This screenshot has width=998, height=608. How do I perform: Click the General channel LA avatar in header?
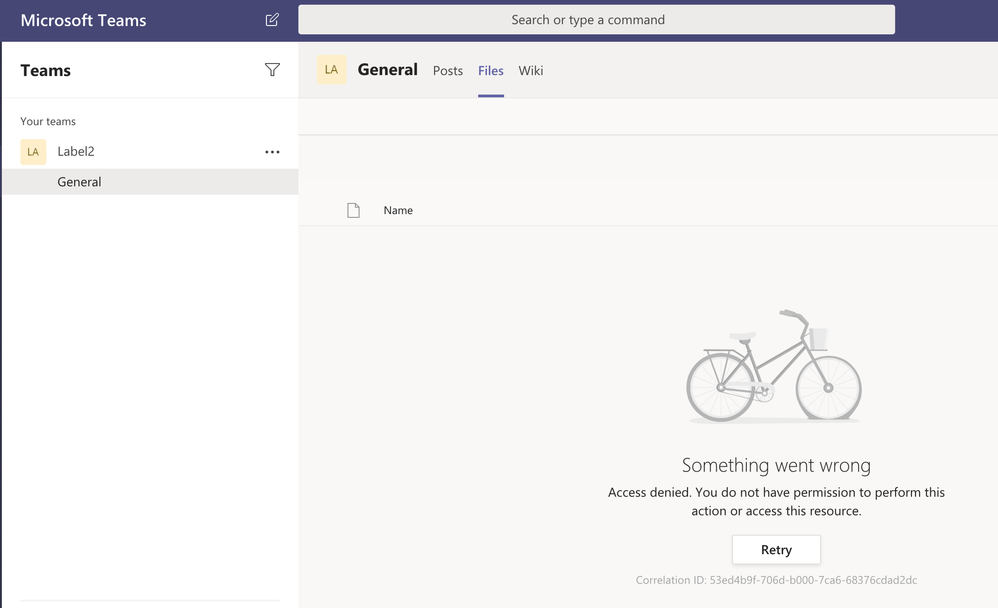coord(332,69)
